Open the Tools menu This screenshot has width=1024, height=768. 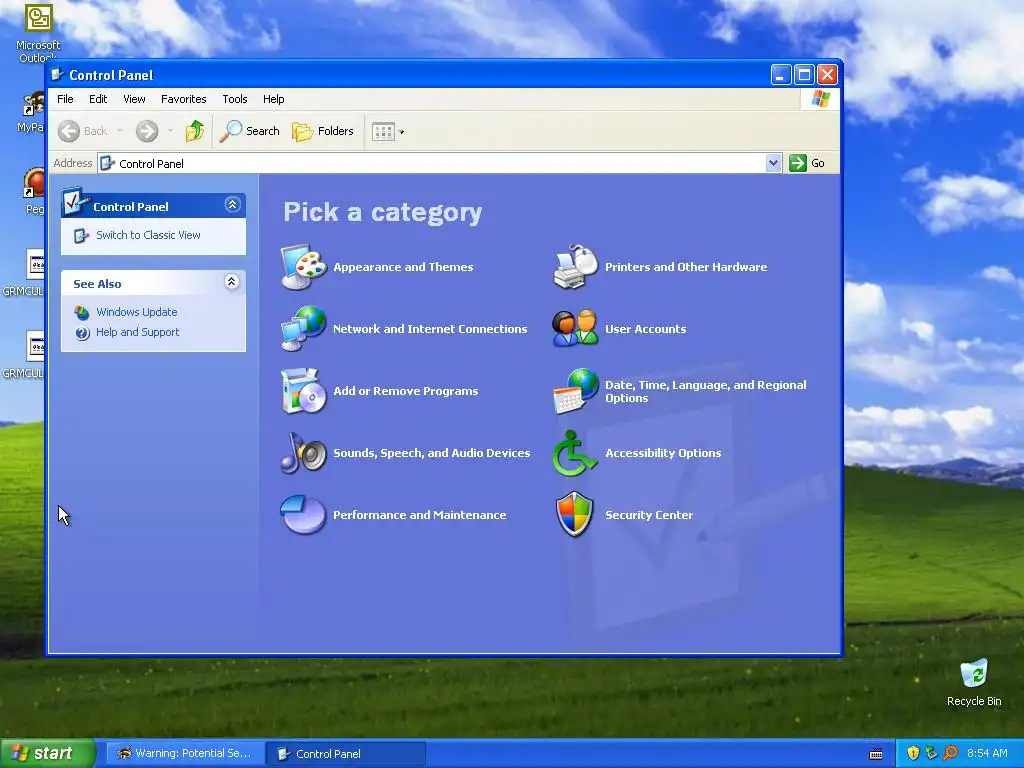coord(234,99)
